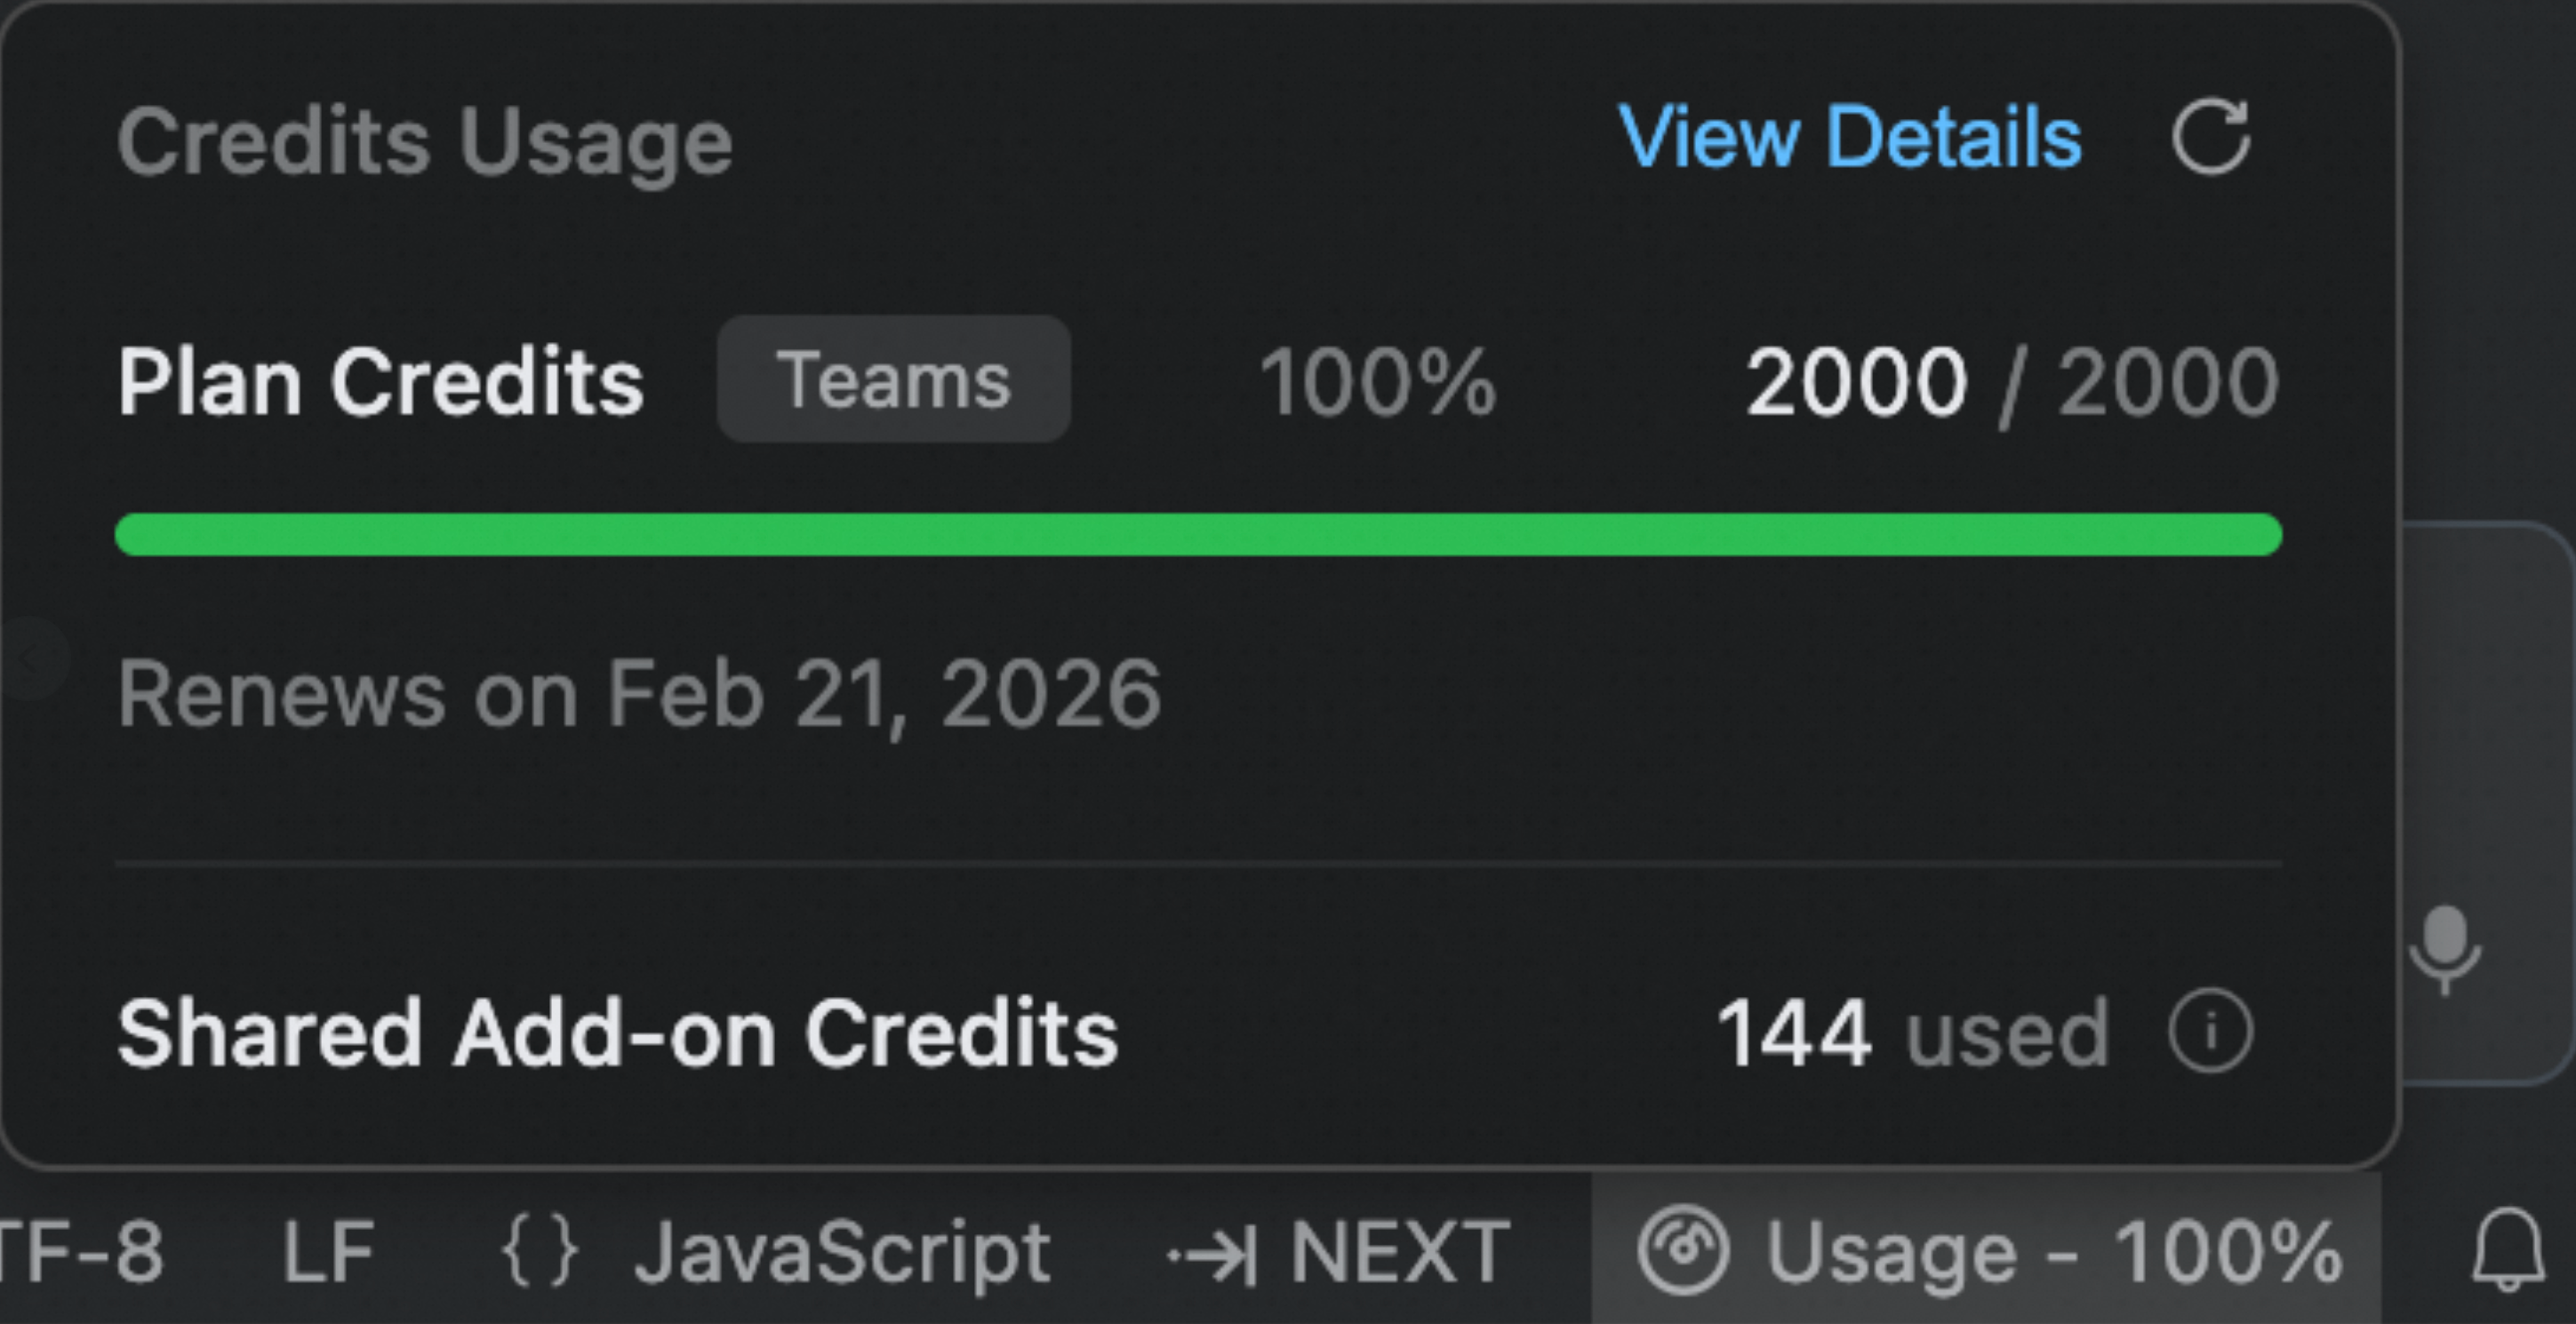
Task: Open notifications with the bell icon
Action: pyautogui.click(x=2508, y=1250)
